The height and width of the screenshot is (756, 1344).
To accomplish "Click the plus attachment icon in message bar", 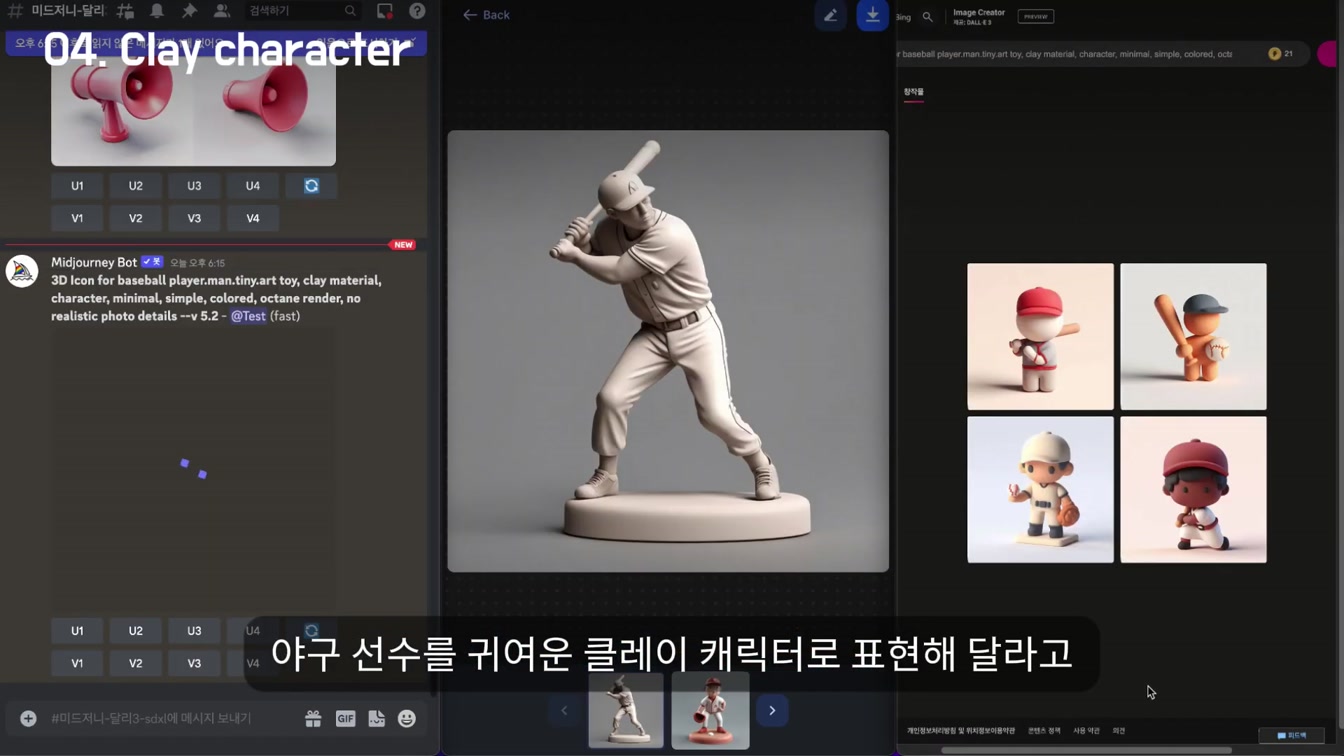I will click(28, 719).
